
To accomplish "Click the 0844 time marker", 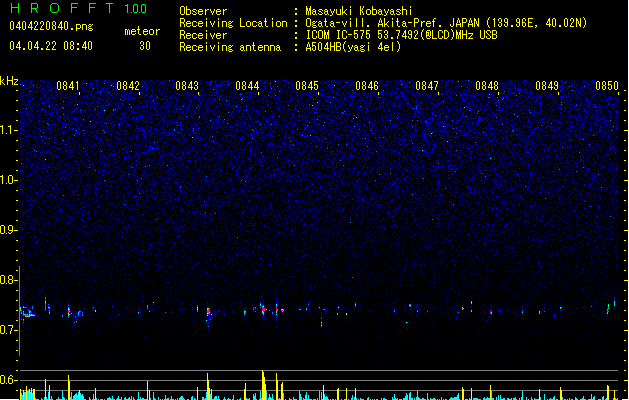I will tap(247, 86).
